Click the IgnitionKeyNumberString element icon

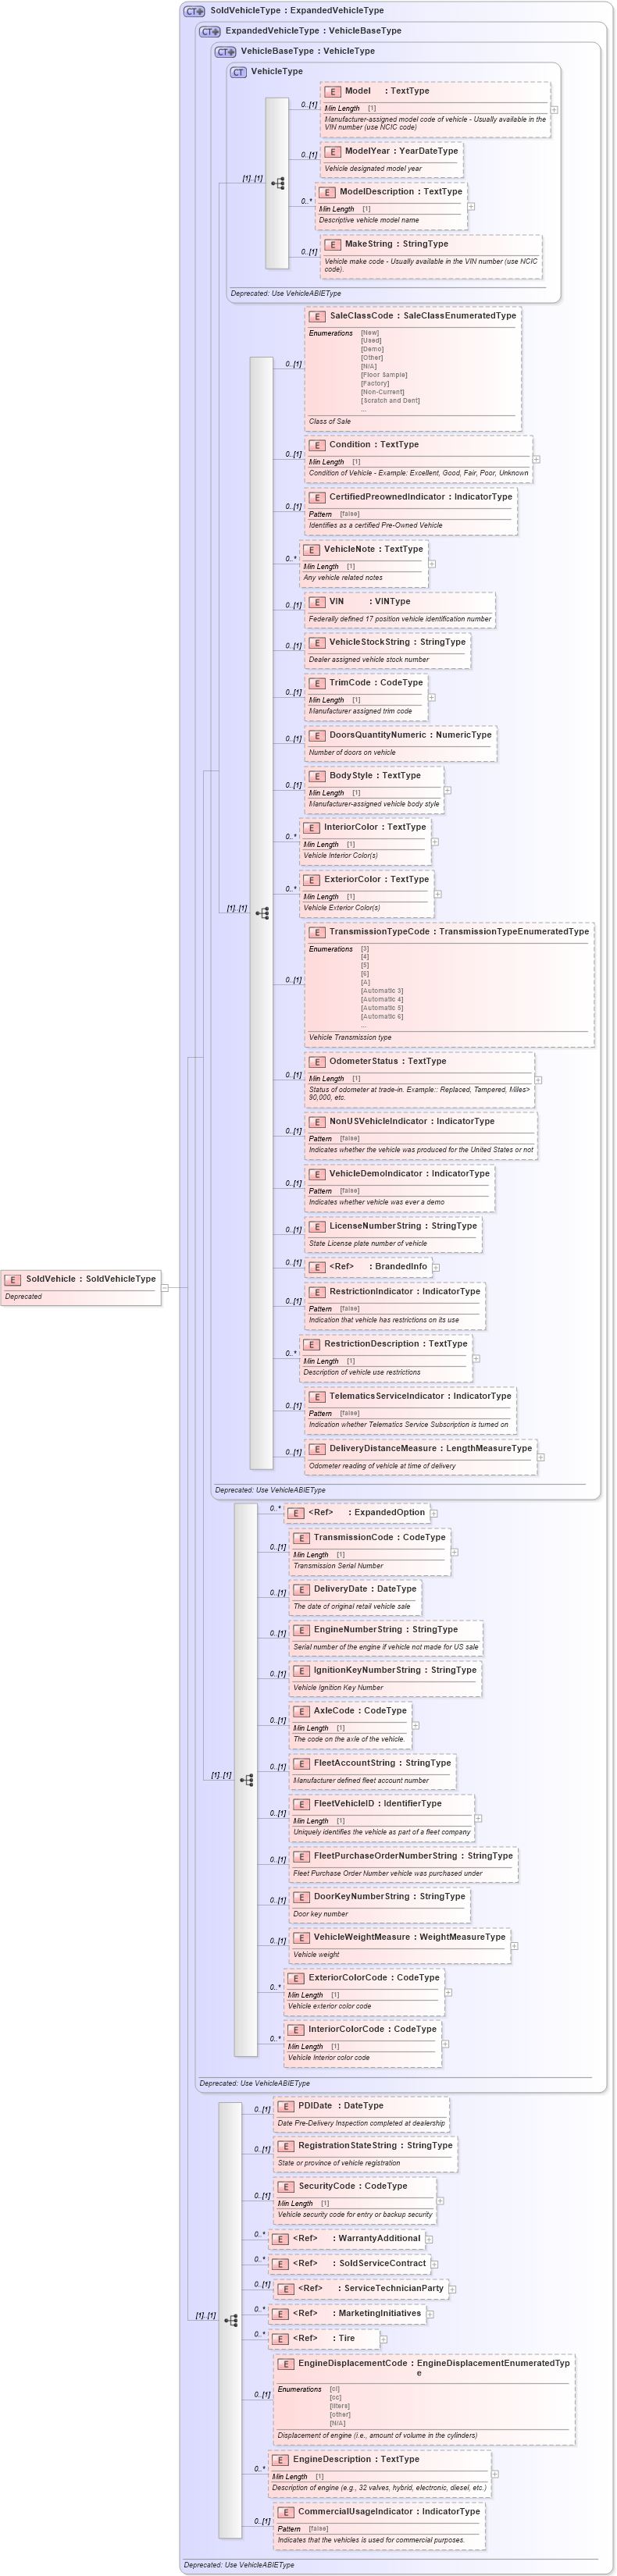[301, 1670]
